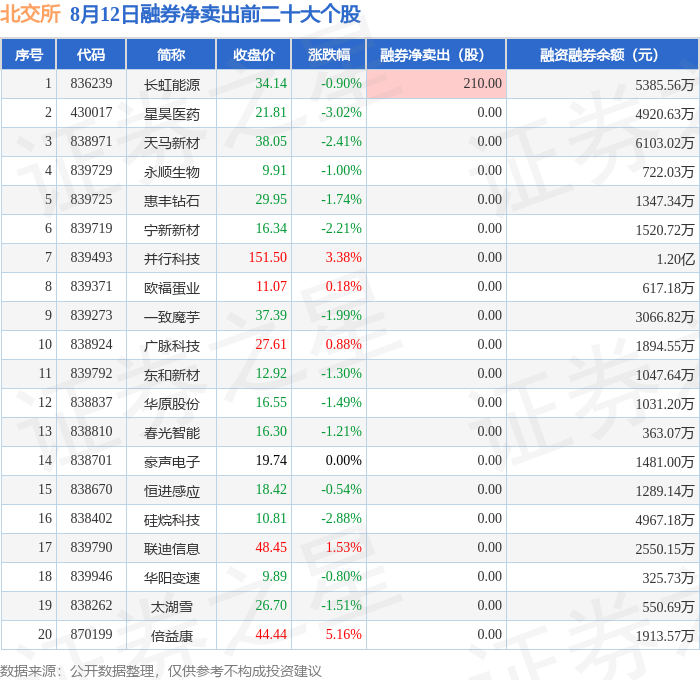Click the 涨跌幅 column header
The image size is (700, 680).
click(329, 54)
